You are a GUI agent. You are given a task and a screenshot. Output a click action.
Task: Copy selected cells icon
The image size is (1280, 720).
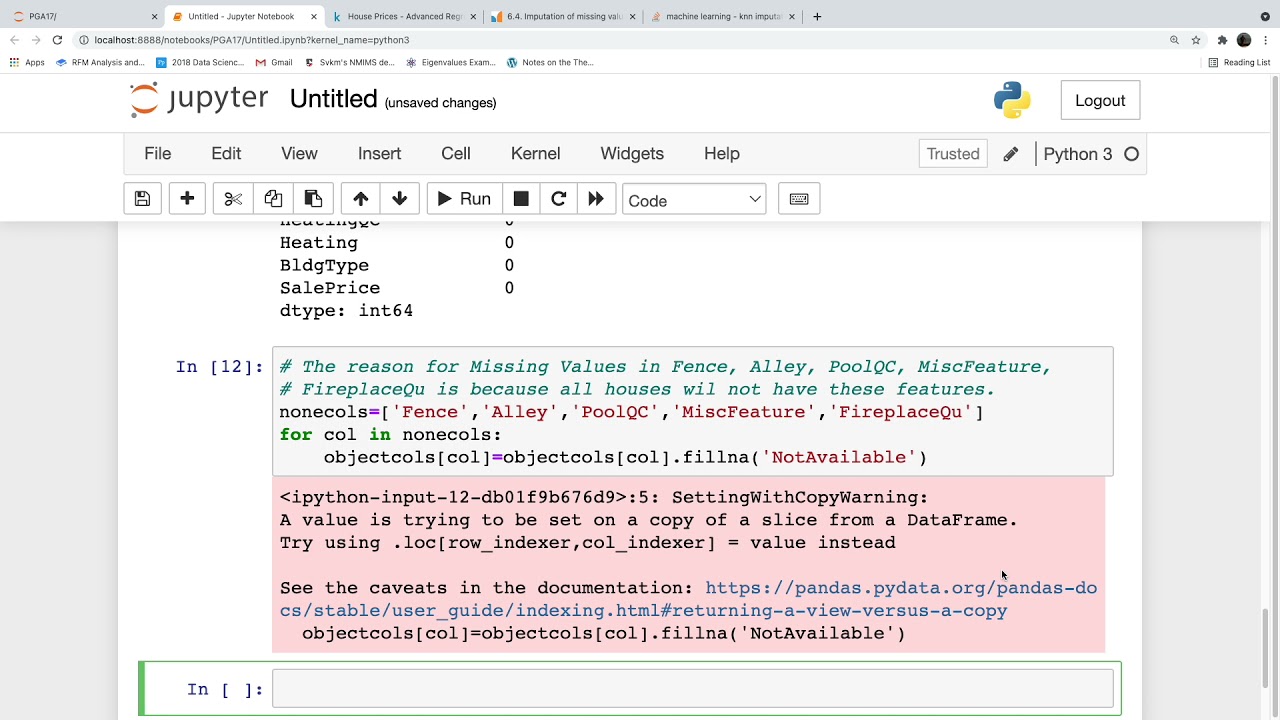point(273,199)
